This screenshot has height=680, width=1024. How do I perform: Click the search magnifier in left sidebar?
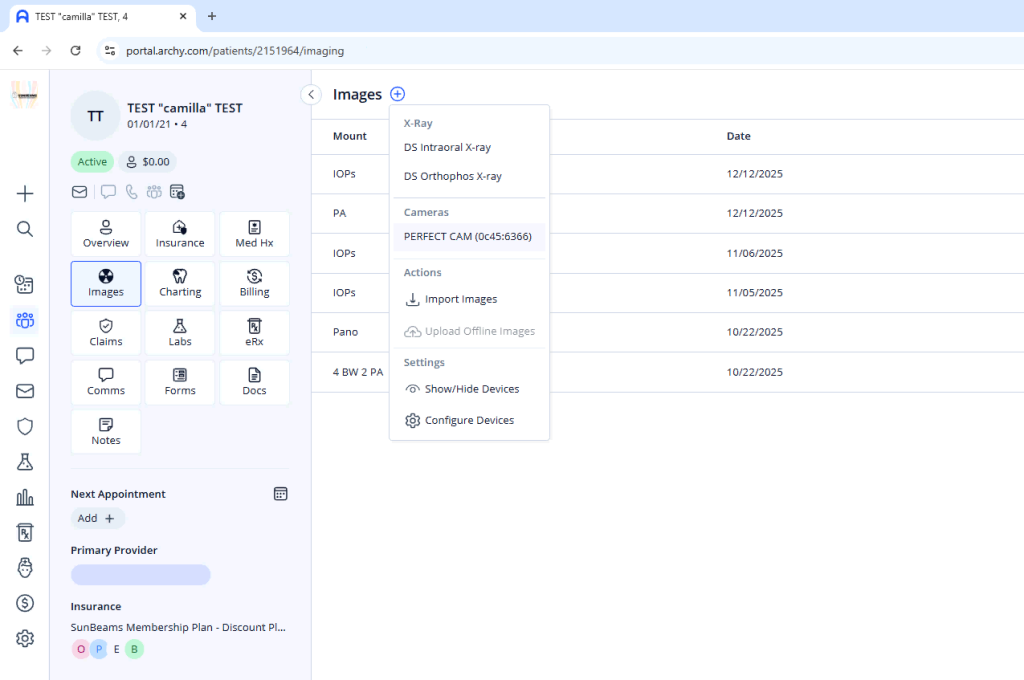point(25,229)
